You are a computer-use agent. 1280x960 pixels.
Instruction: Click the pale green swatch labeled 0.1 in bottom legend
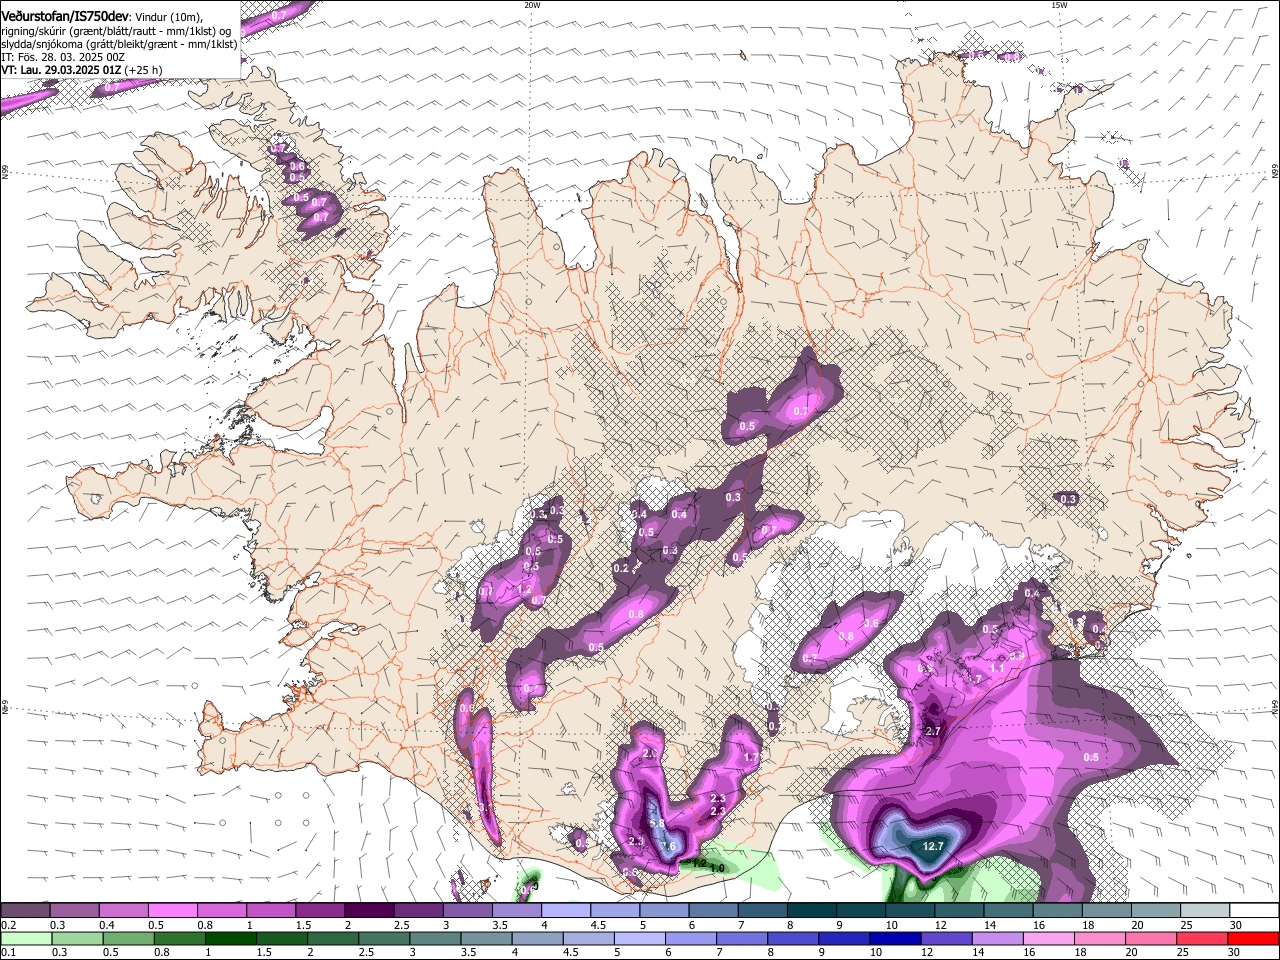(25, 938)
